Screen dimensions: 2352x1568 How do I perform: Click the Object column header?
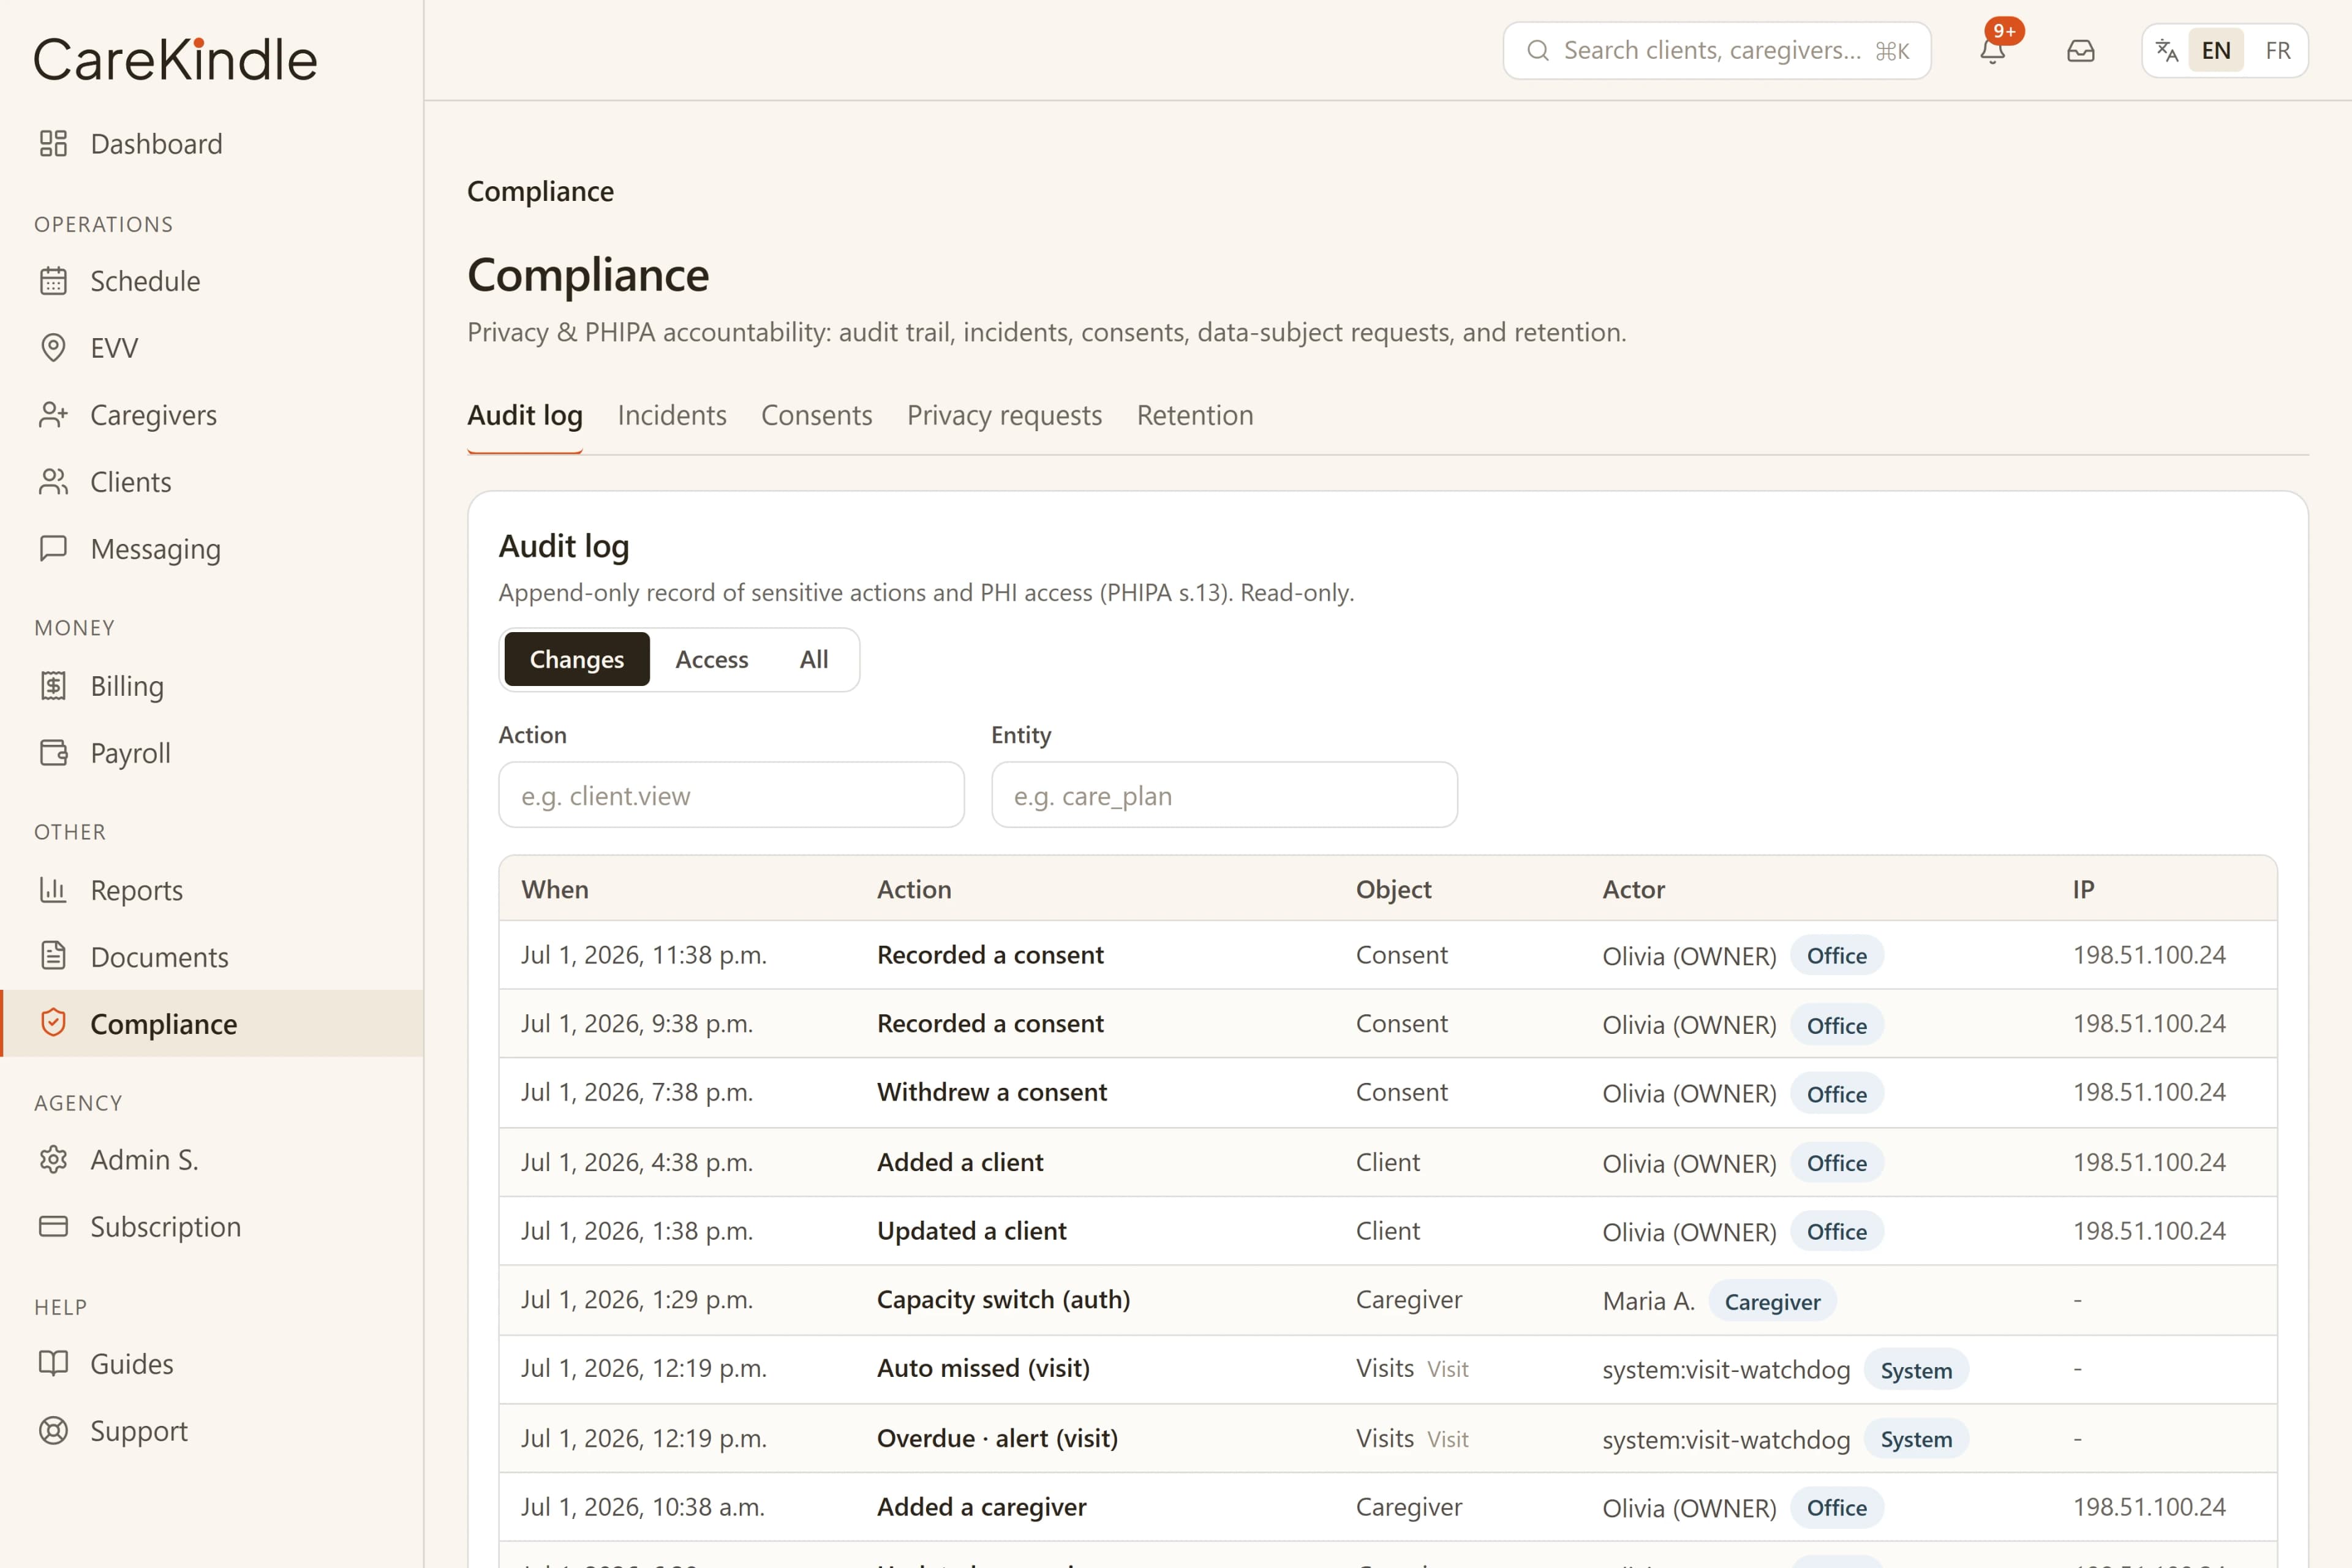[x=1393, y=889]
